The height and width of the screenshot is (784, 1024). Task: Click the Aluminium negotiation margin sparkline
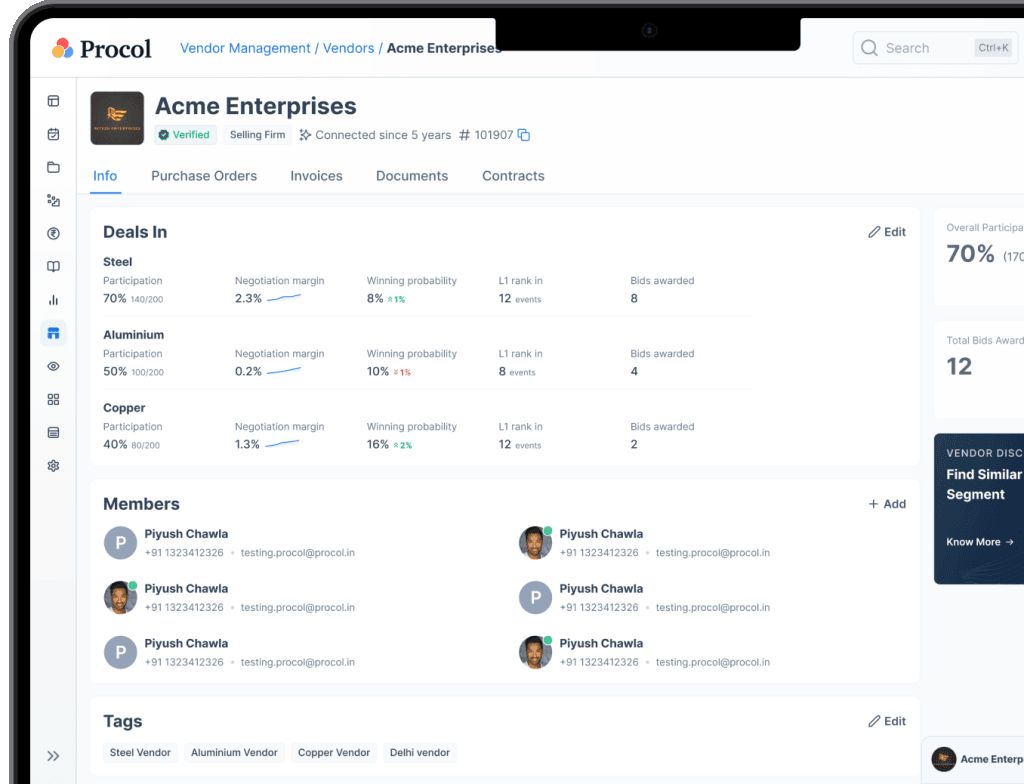284,371
